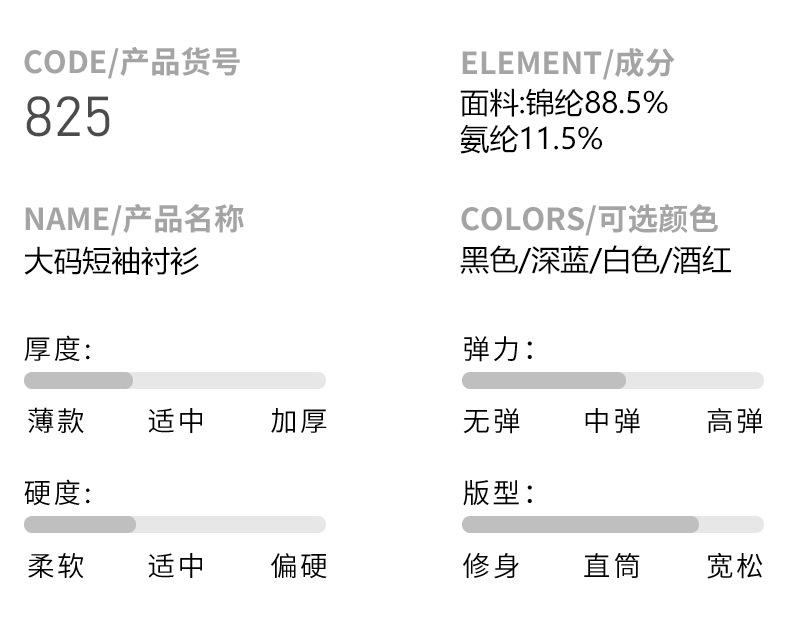
Task: Click the 硬度 hardness slider bar
Action: coord(175,525)
